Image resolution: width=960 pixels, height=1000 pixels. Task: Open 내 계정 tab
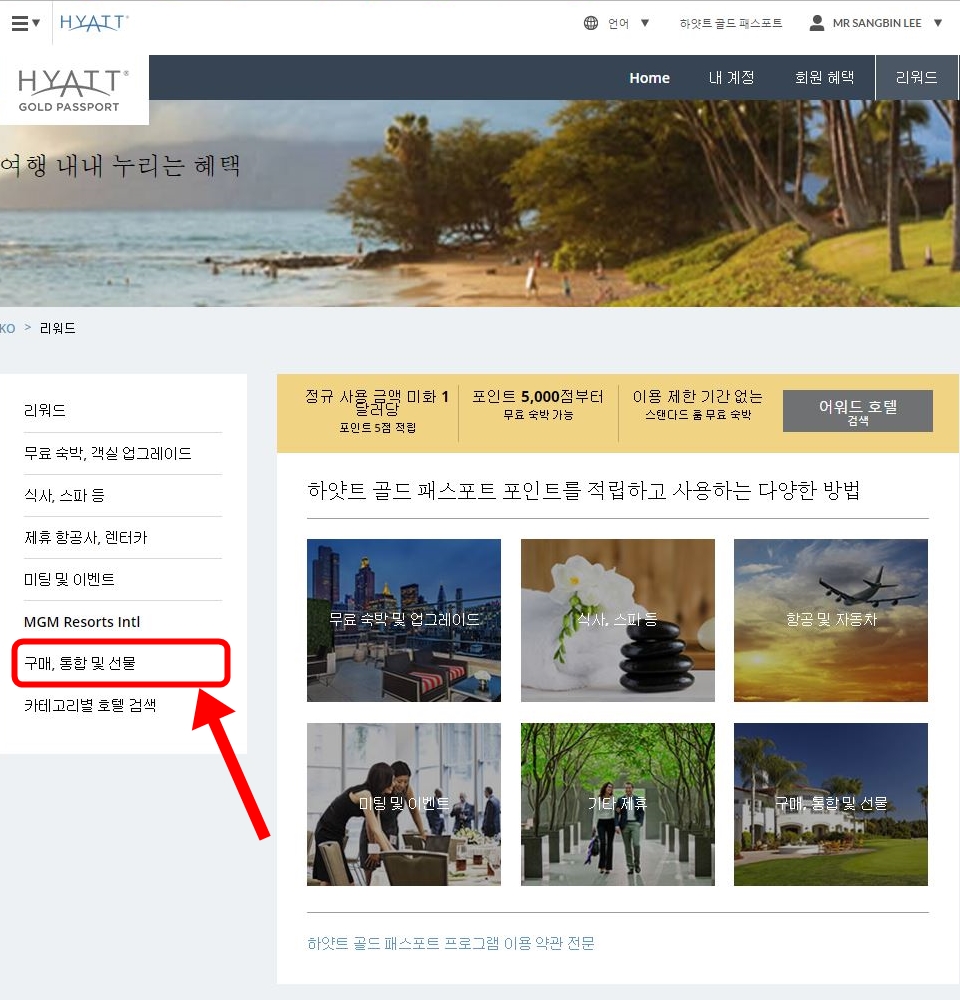click(732, 78)
